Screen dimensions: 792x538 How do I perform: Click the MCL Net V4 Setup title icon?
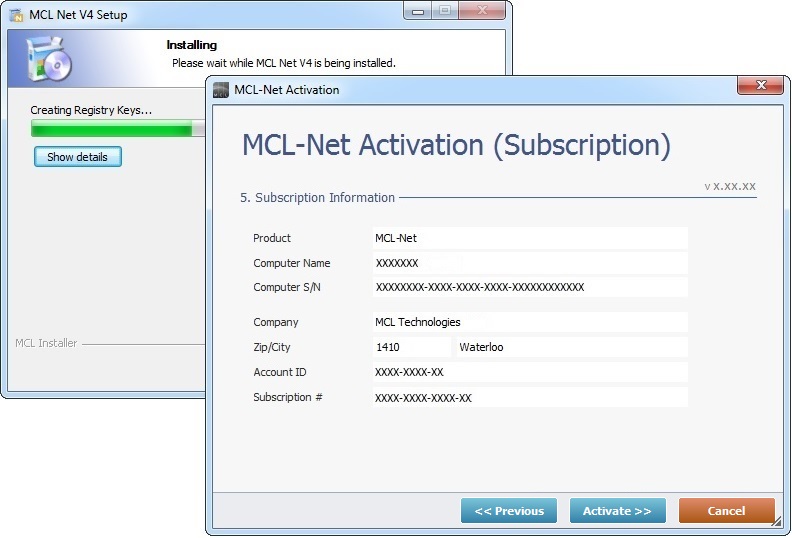tap(17, 15)
